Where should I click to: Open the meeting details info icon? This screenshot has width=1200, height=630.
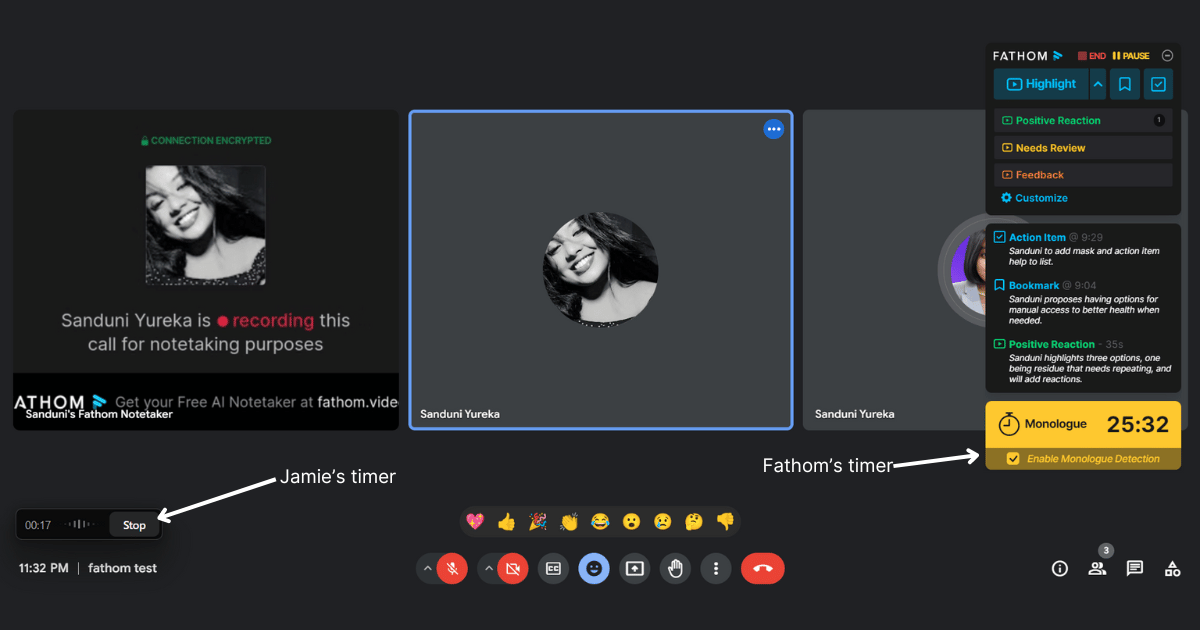pos(1060,568)
